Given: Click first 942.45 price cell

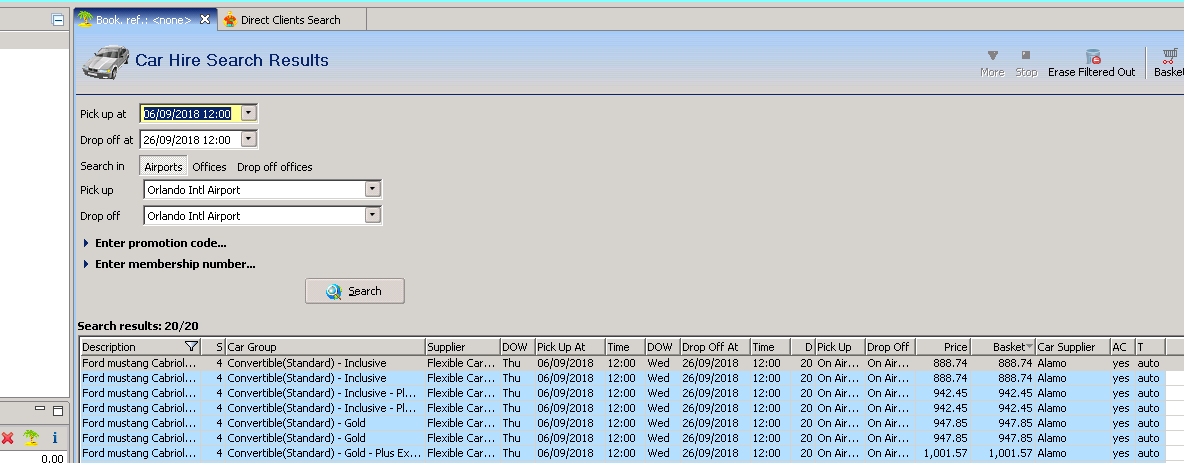Looking at the screenshot, I should (944, 393).
